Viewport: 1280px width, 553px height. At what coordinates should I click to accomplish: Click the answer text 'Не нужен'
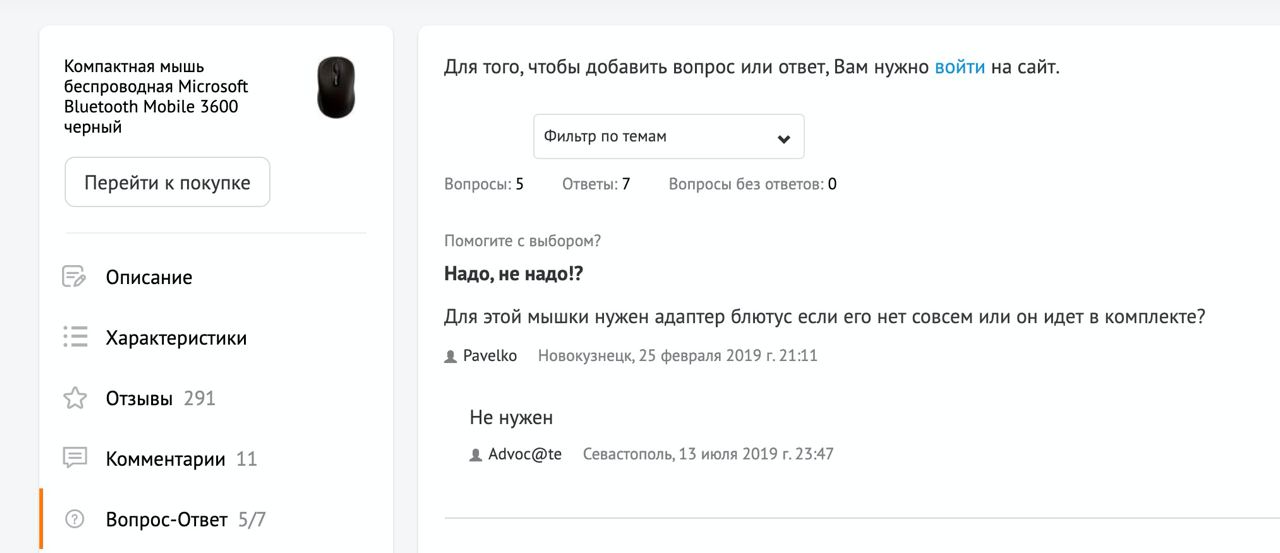point(511,417)
